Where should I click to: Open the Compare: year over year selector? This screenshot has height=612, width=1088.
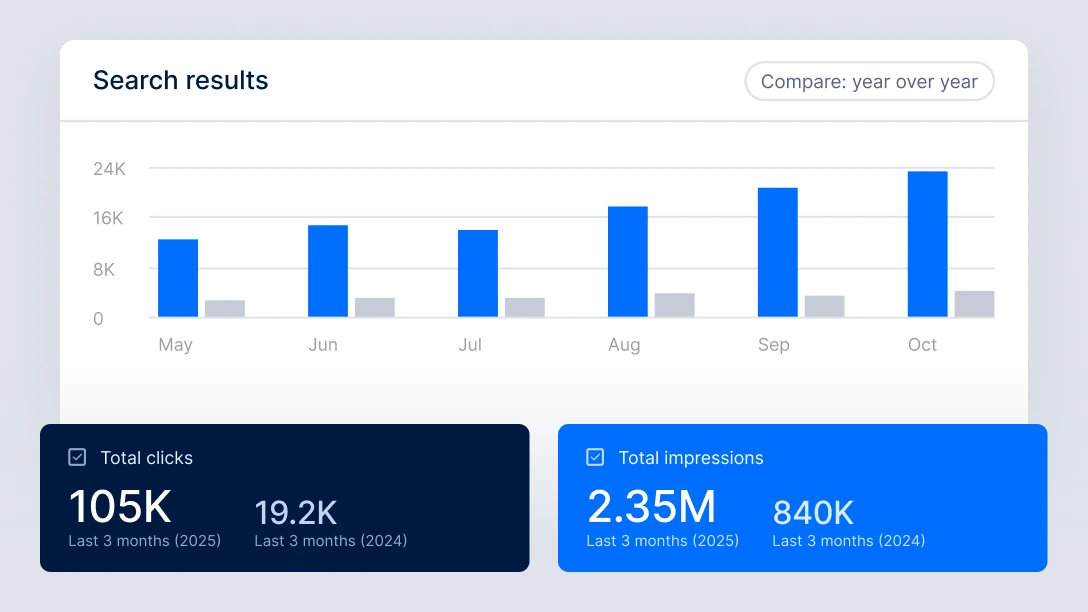tap(869, 81)
